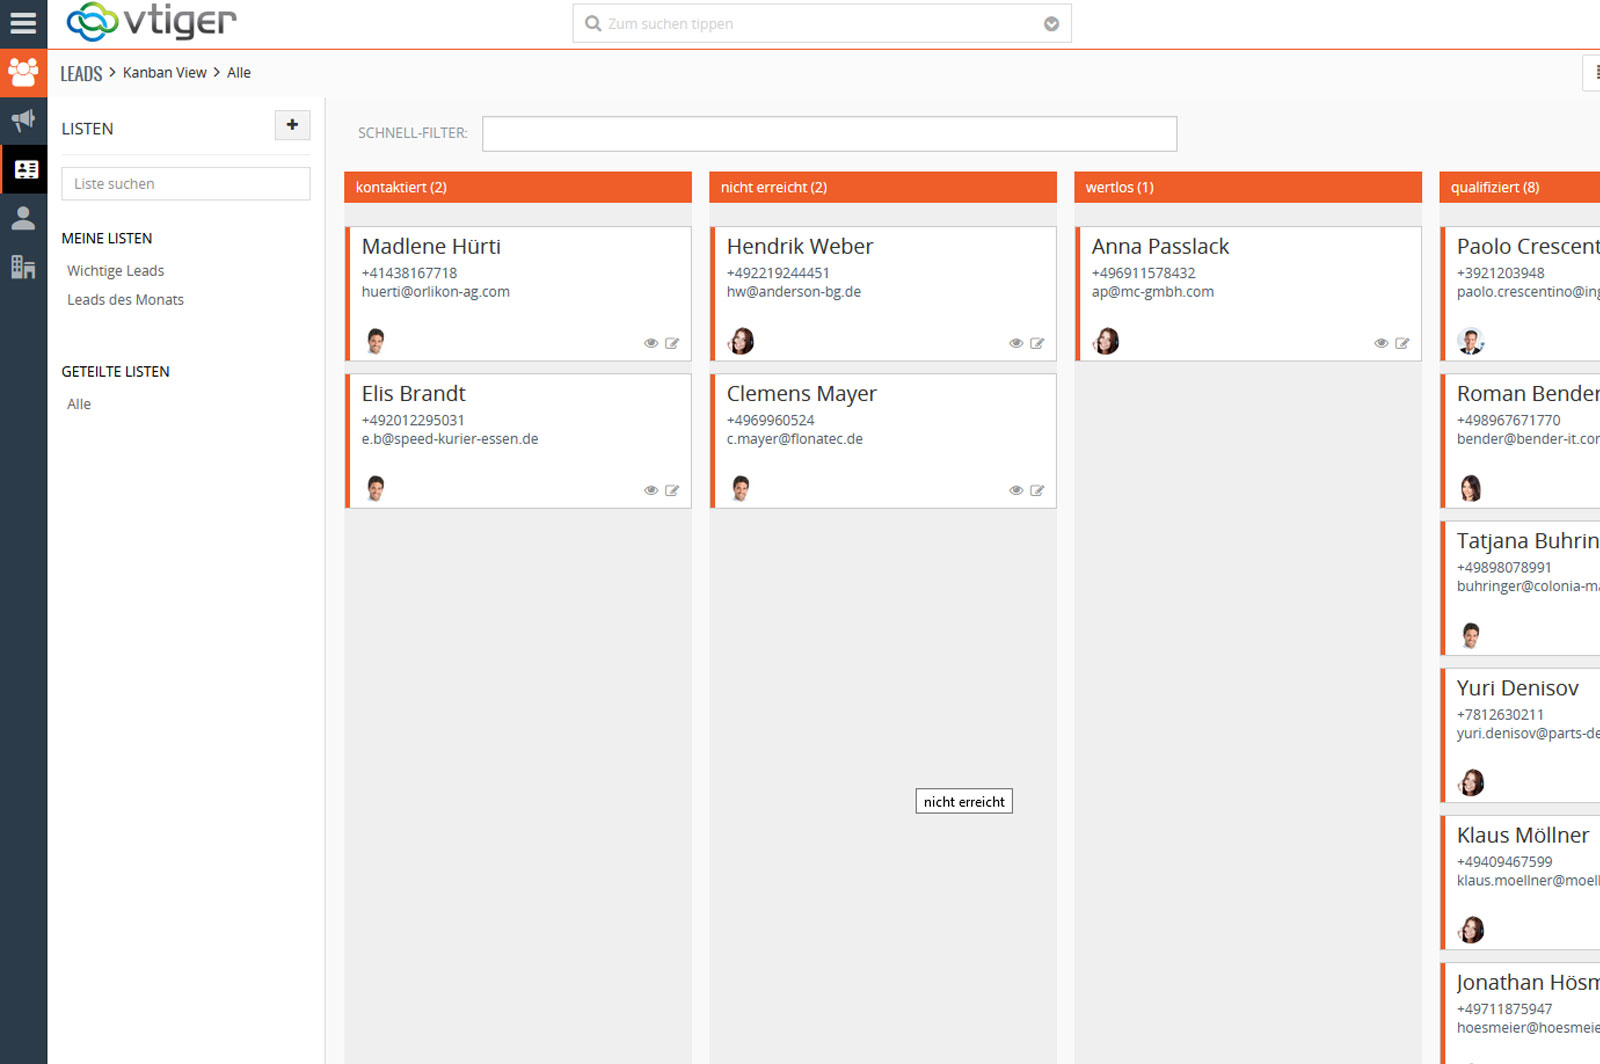
Task: Preview Anna Passlack with the eye icon
Action: [x=1381, y=343]
